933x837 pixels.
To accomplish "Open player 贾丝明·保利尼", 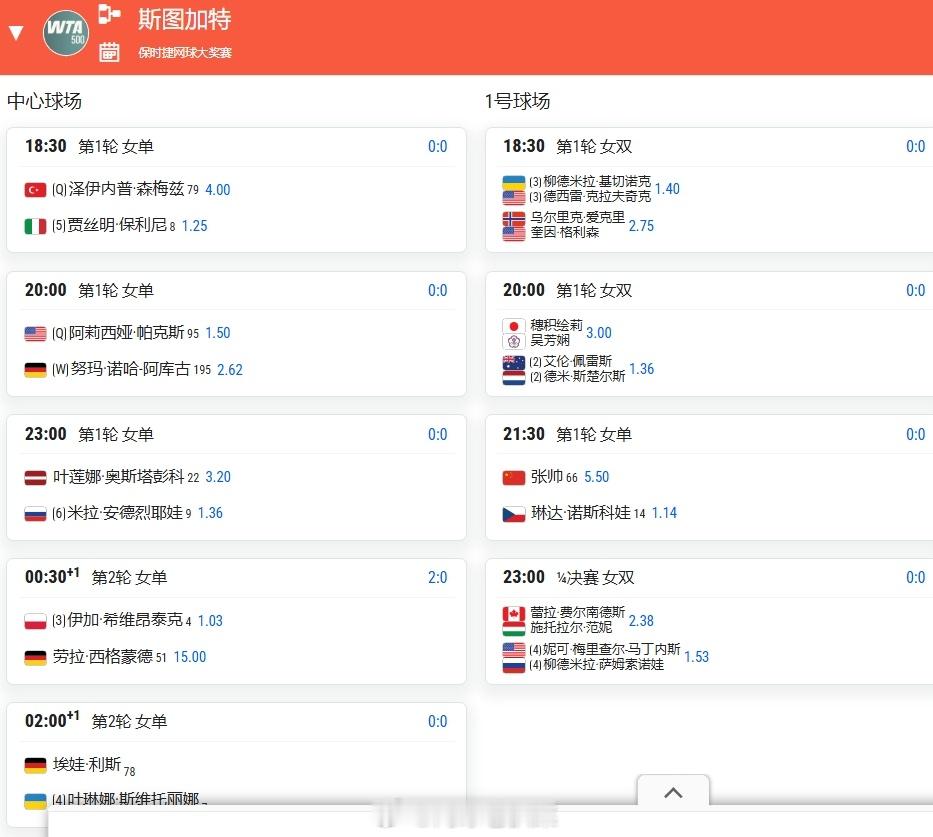I will [117, 225].
